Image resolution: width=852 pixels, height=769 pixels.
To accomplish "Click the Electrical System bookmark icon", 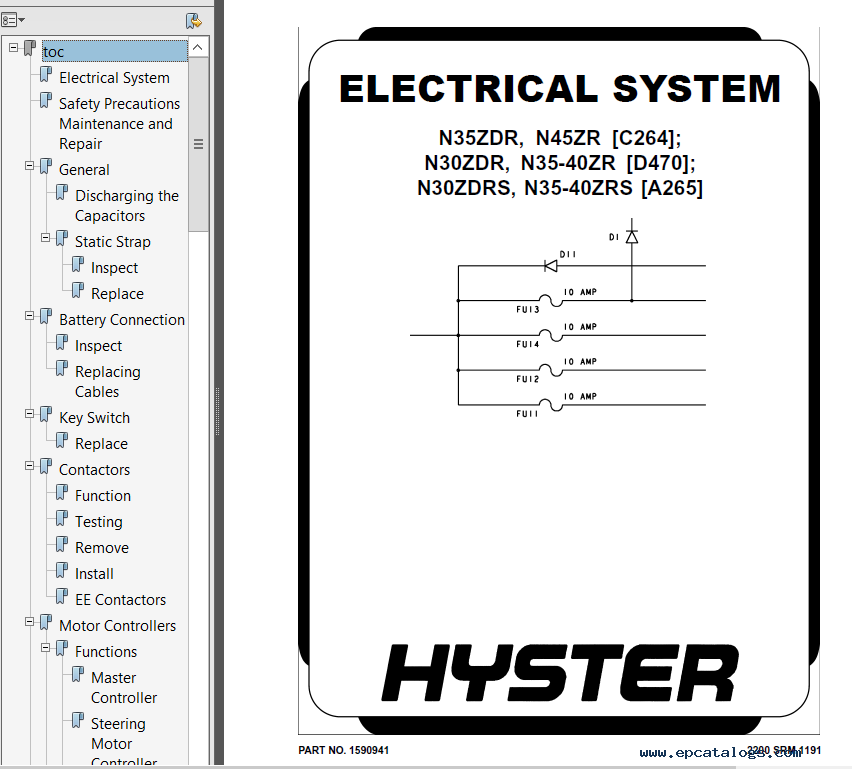I will (46, 74).
